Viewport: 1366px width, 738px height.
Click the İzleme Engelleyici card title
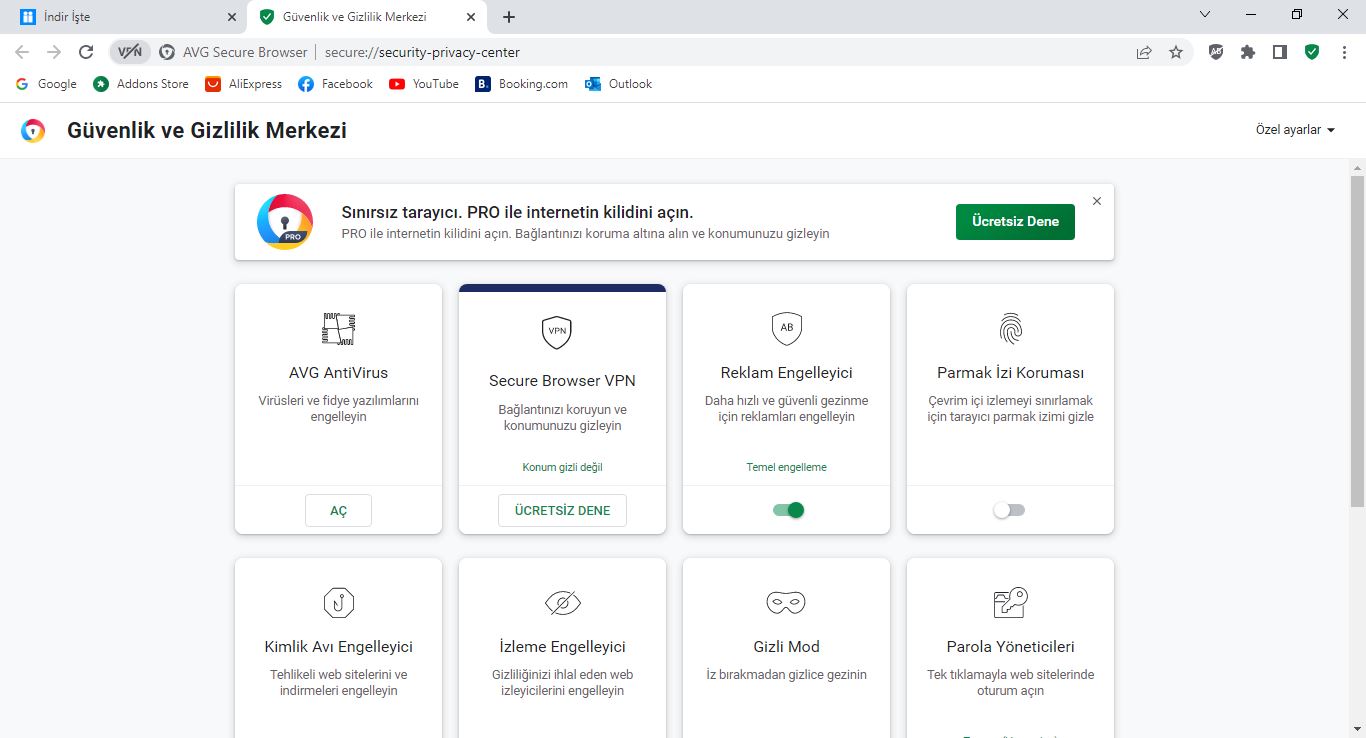click(x=562, y=647)
